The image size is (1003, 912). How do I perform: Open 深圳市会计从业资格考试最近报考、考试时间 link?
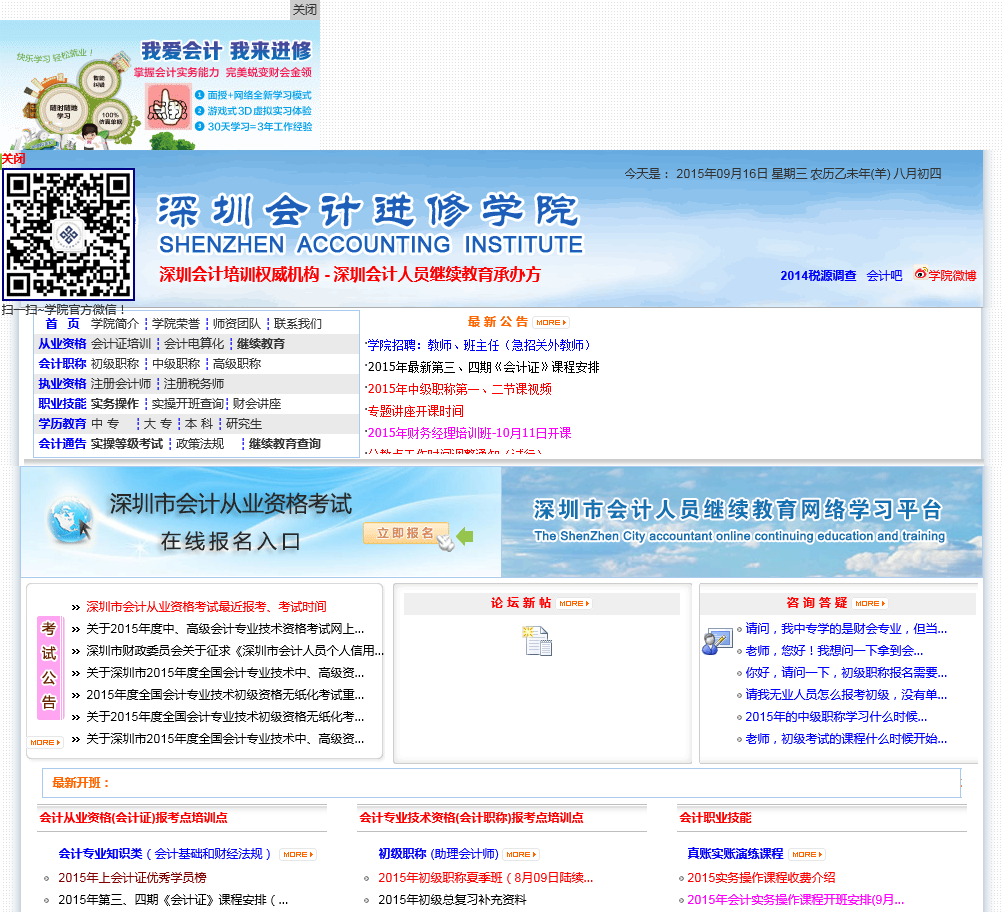(x=206, y=607)
